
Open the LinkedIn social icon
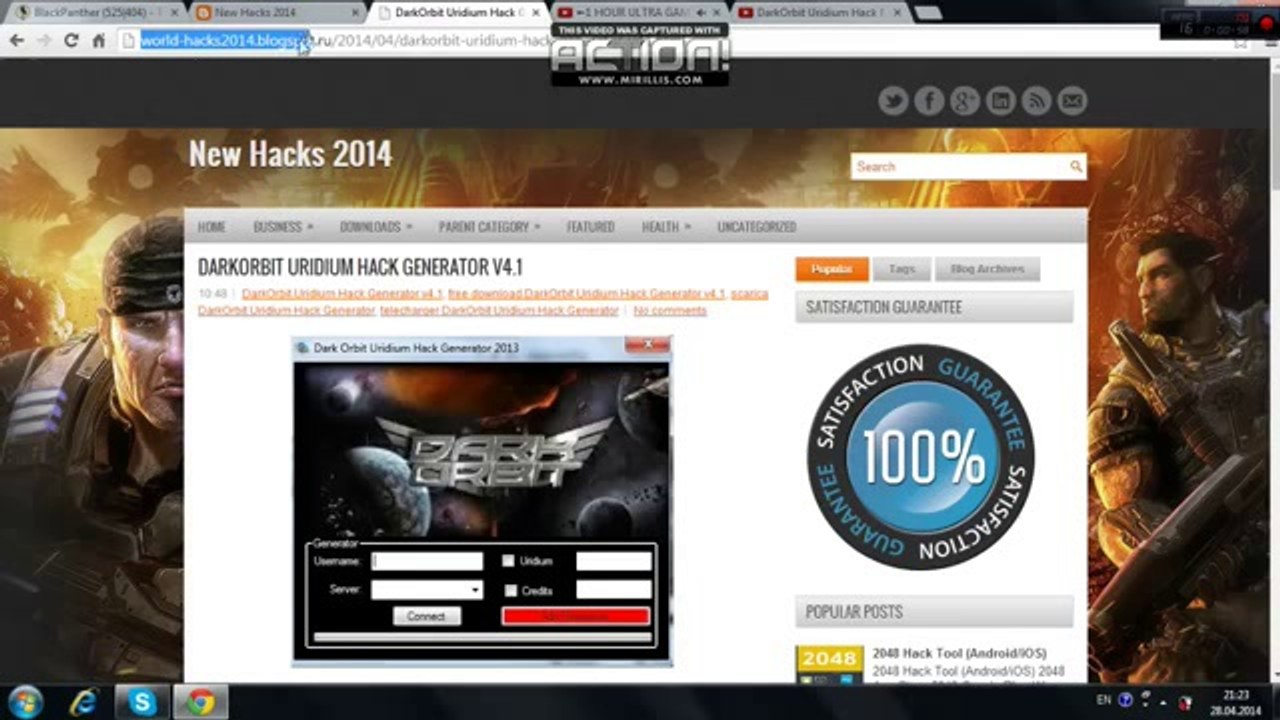coord(1001,101)
